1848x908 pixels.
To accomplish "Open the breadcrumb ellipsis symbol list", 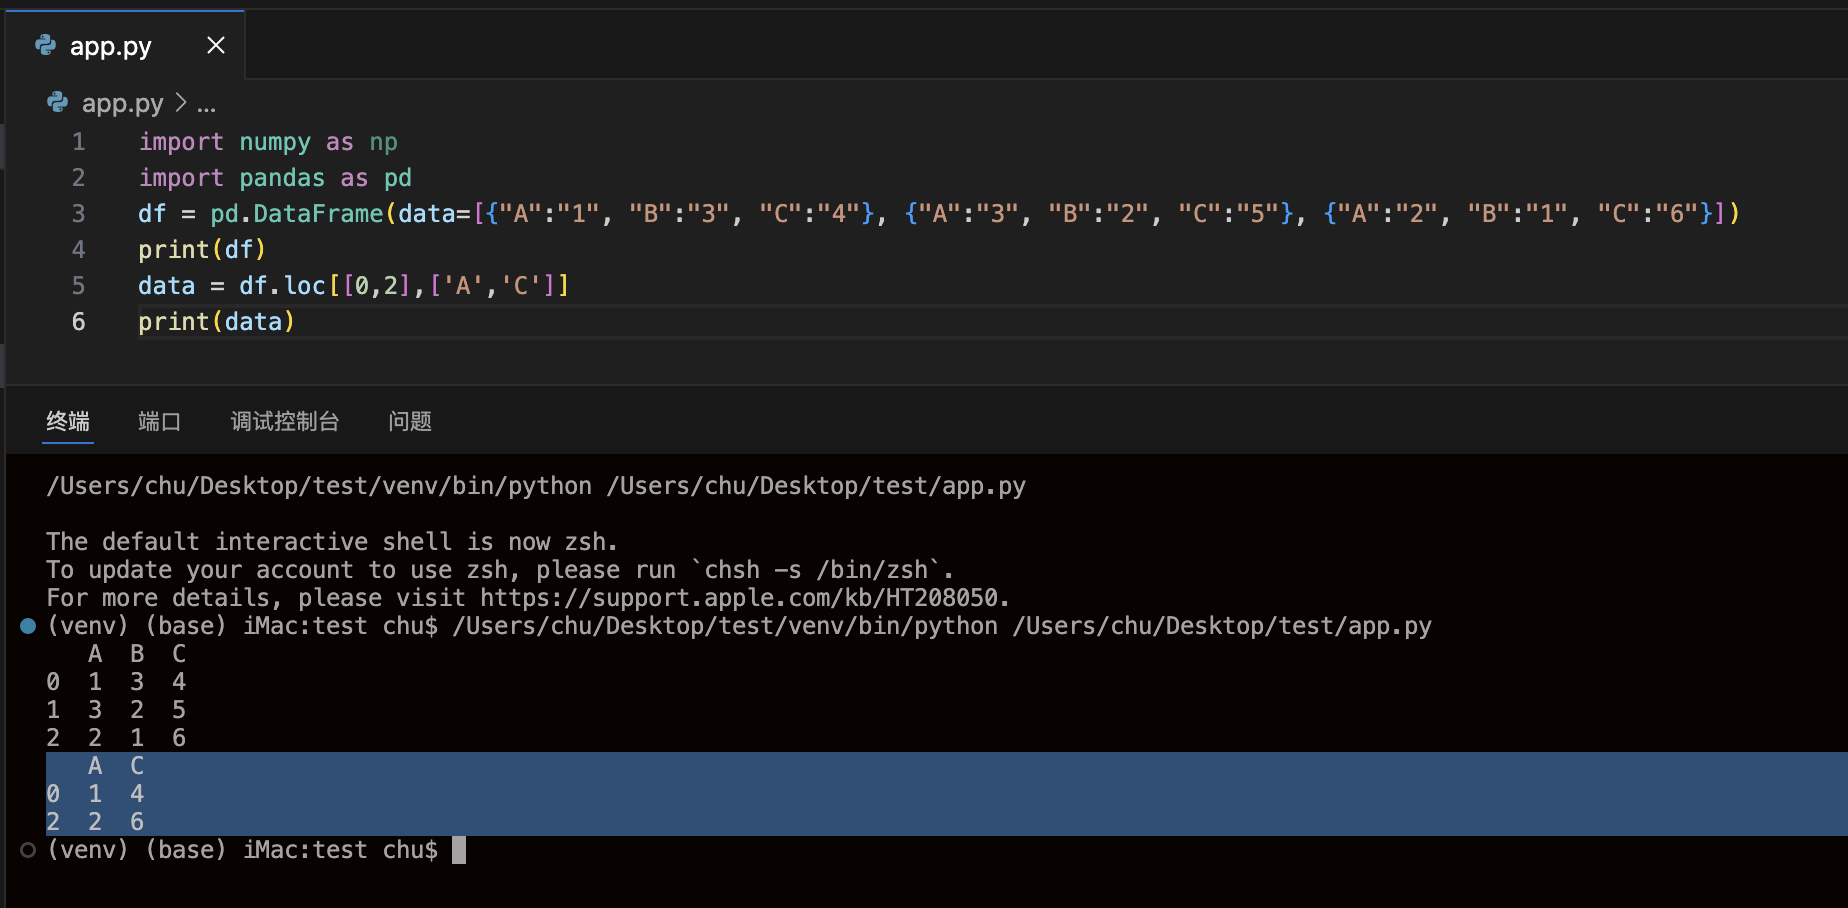I will tap(206, 104).
